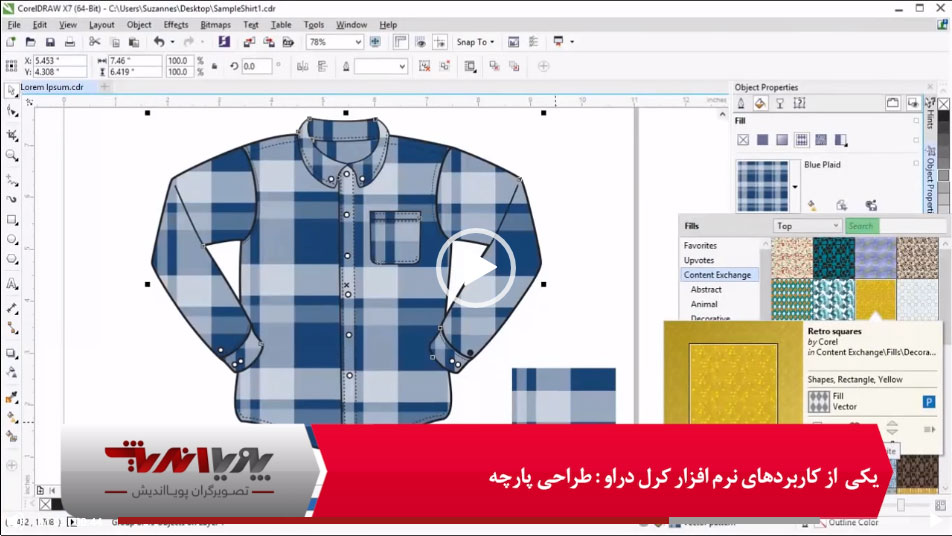Select the Pick tool in the toolbox

tap(11, 91)
